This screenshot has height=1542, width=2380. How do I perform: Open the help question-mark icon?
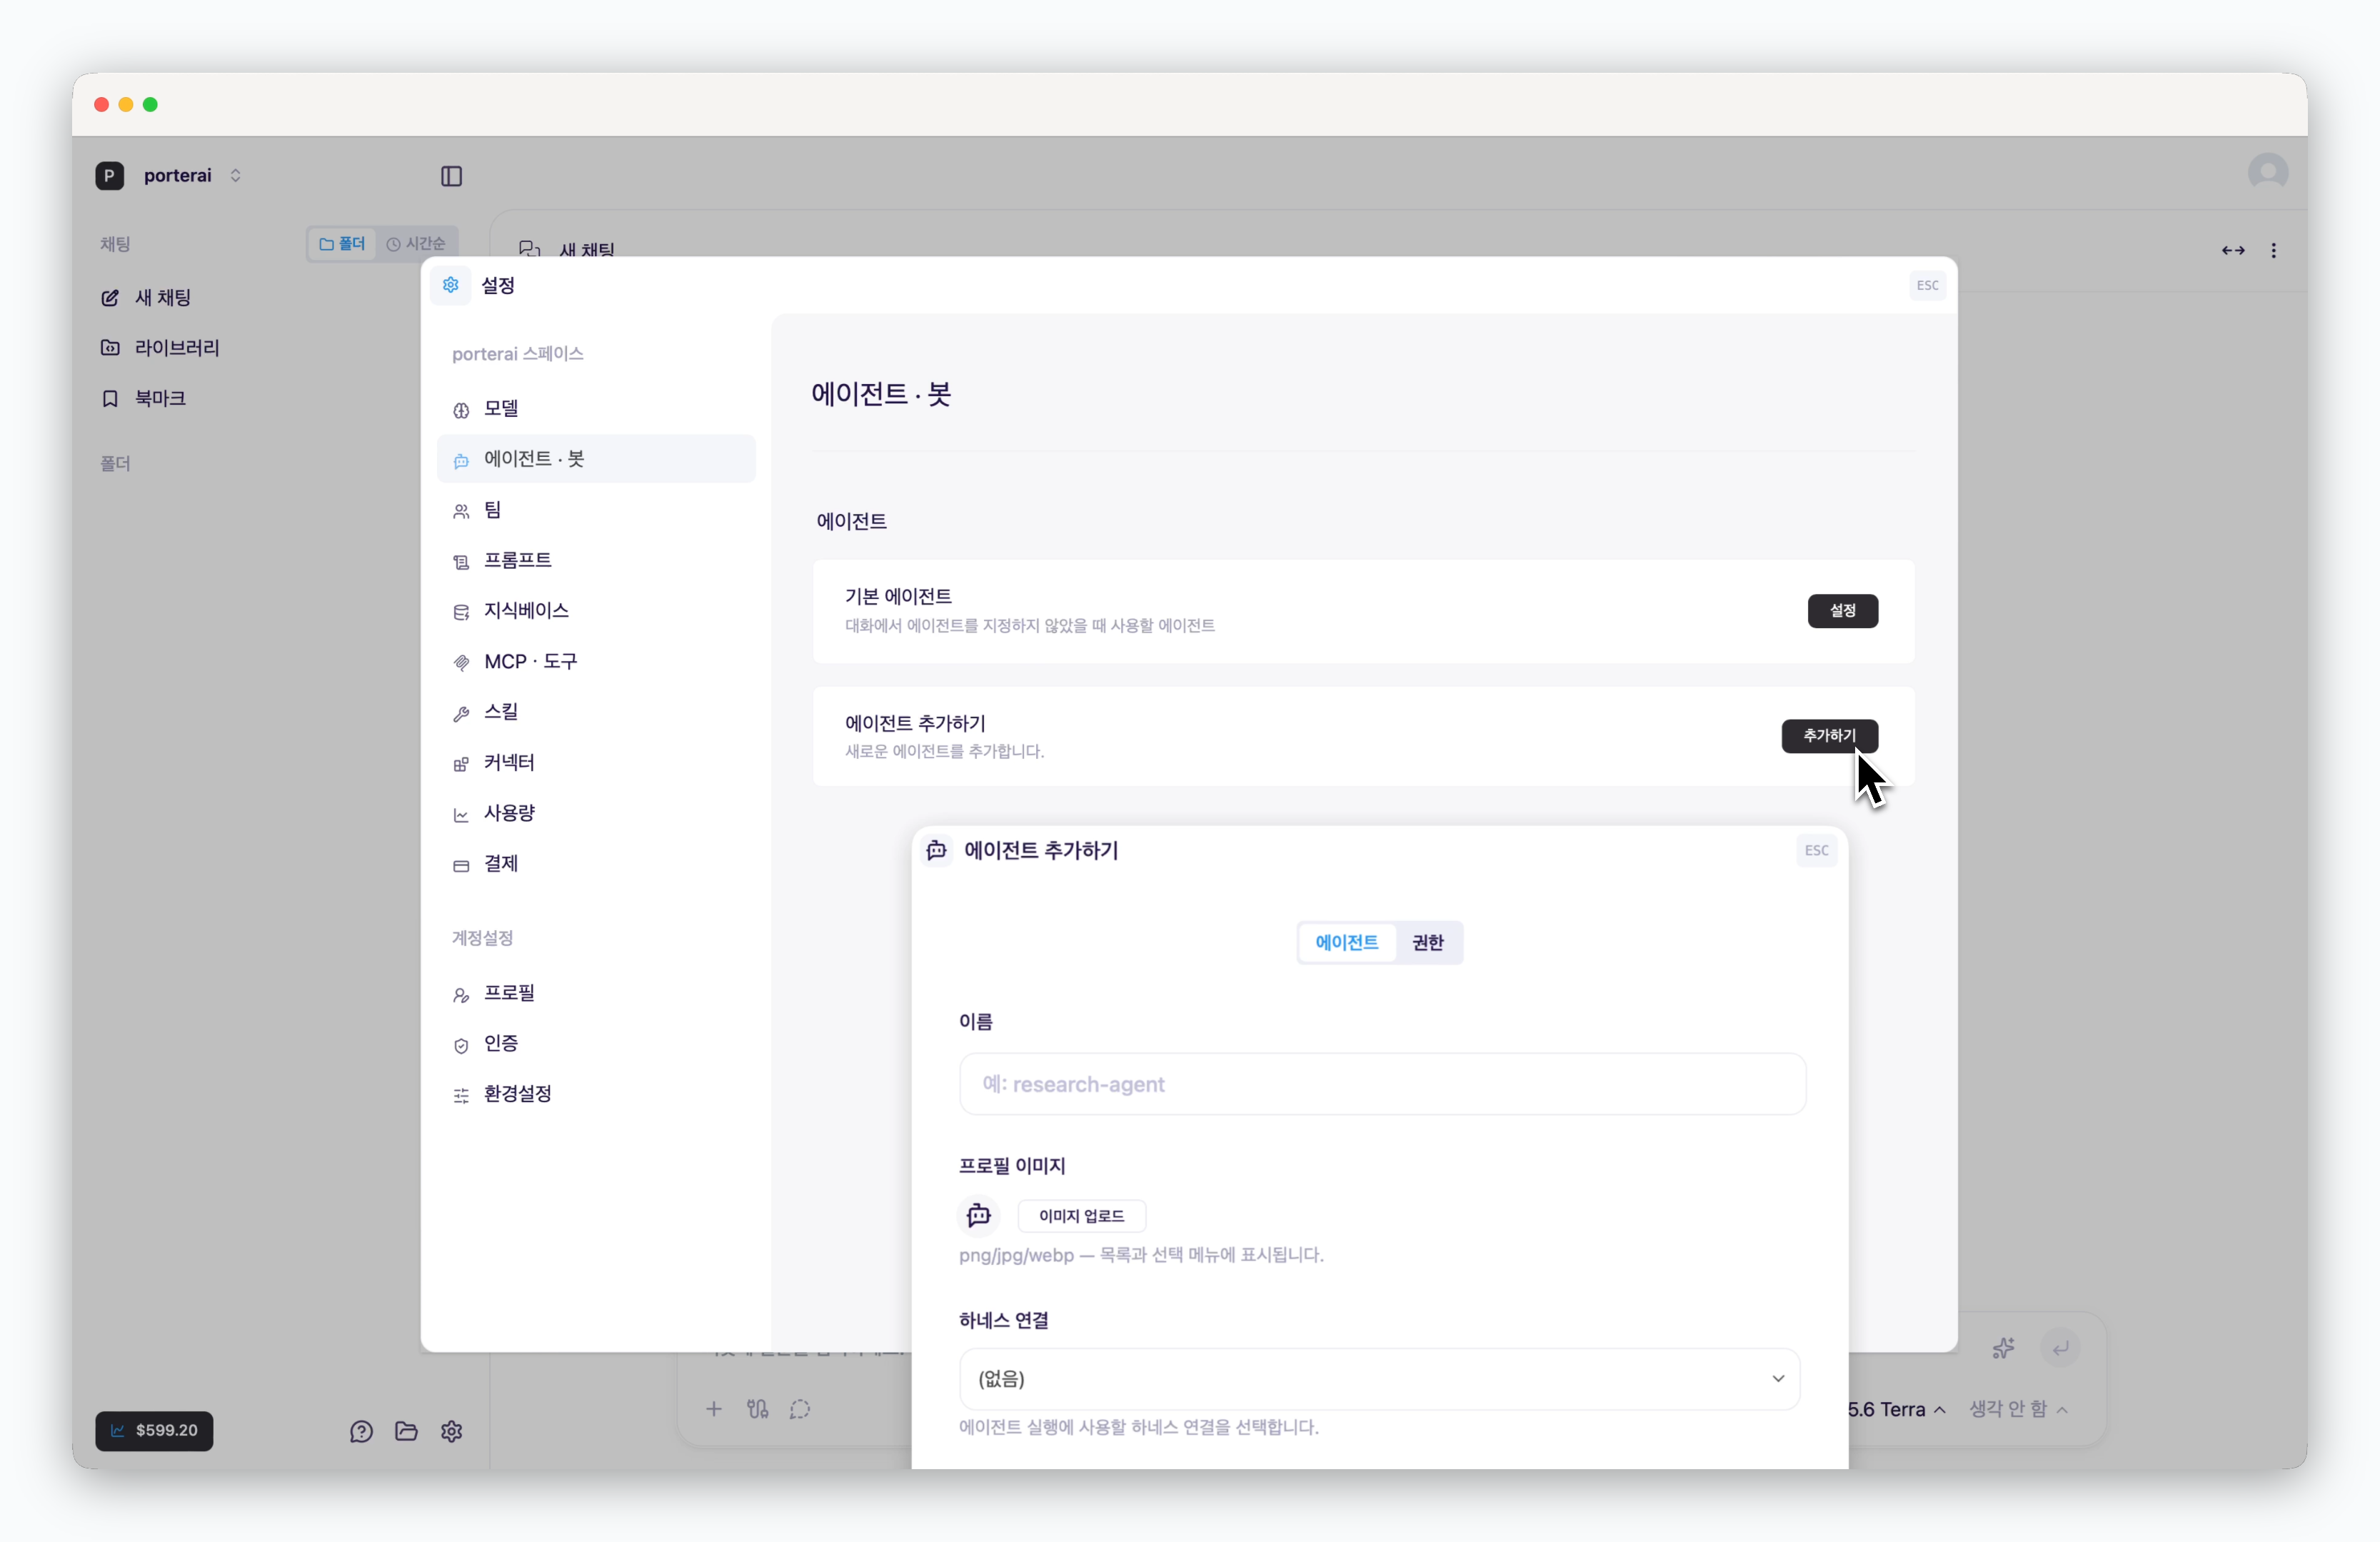(361, 1431)
